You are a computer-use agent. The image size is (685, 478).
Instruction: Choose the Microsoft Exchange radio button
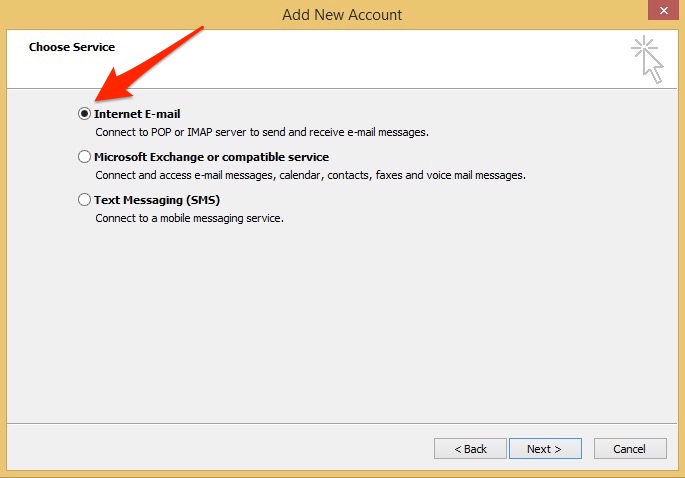tap(84, 157)
